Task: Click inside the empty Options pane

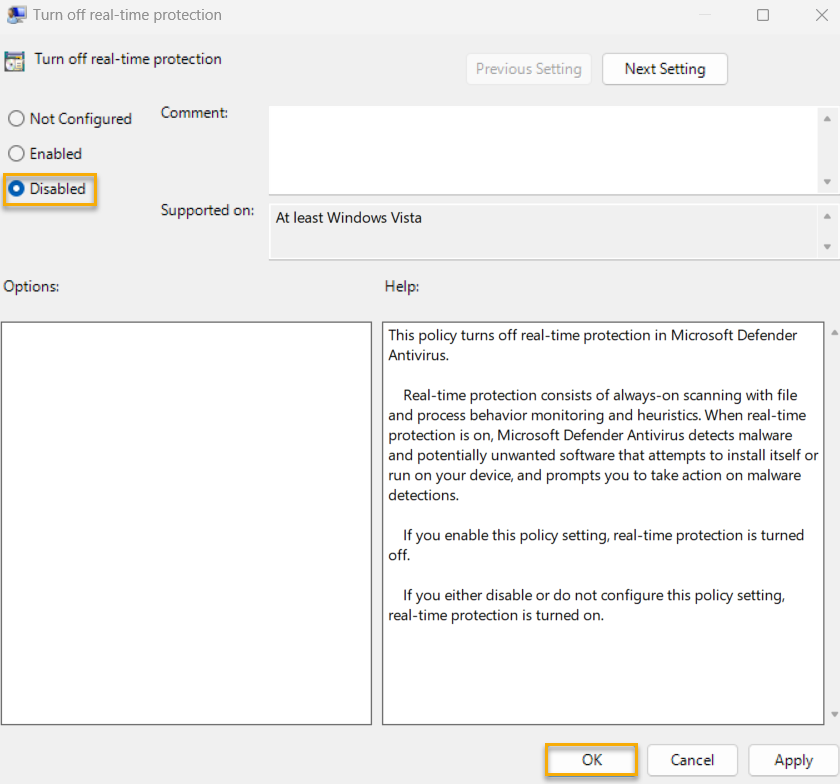Action: coord(186,522)
